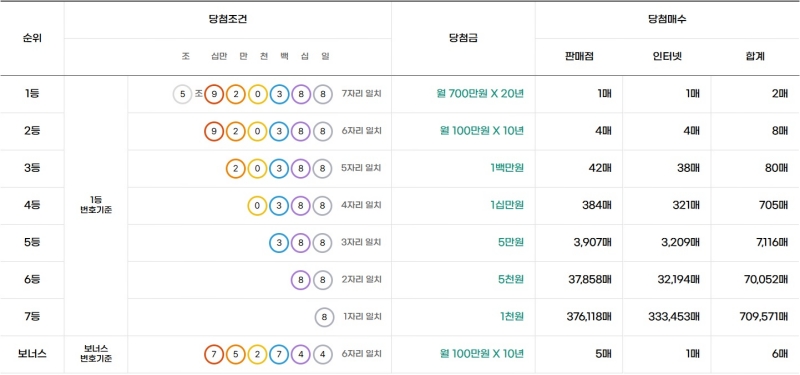Click the 7자리 일치 label
This screenshot has width=800, height=375.
click(x=362, y=94)
